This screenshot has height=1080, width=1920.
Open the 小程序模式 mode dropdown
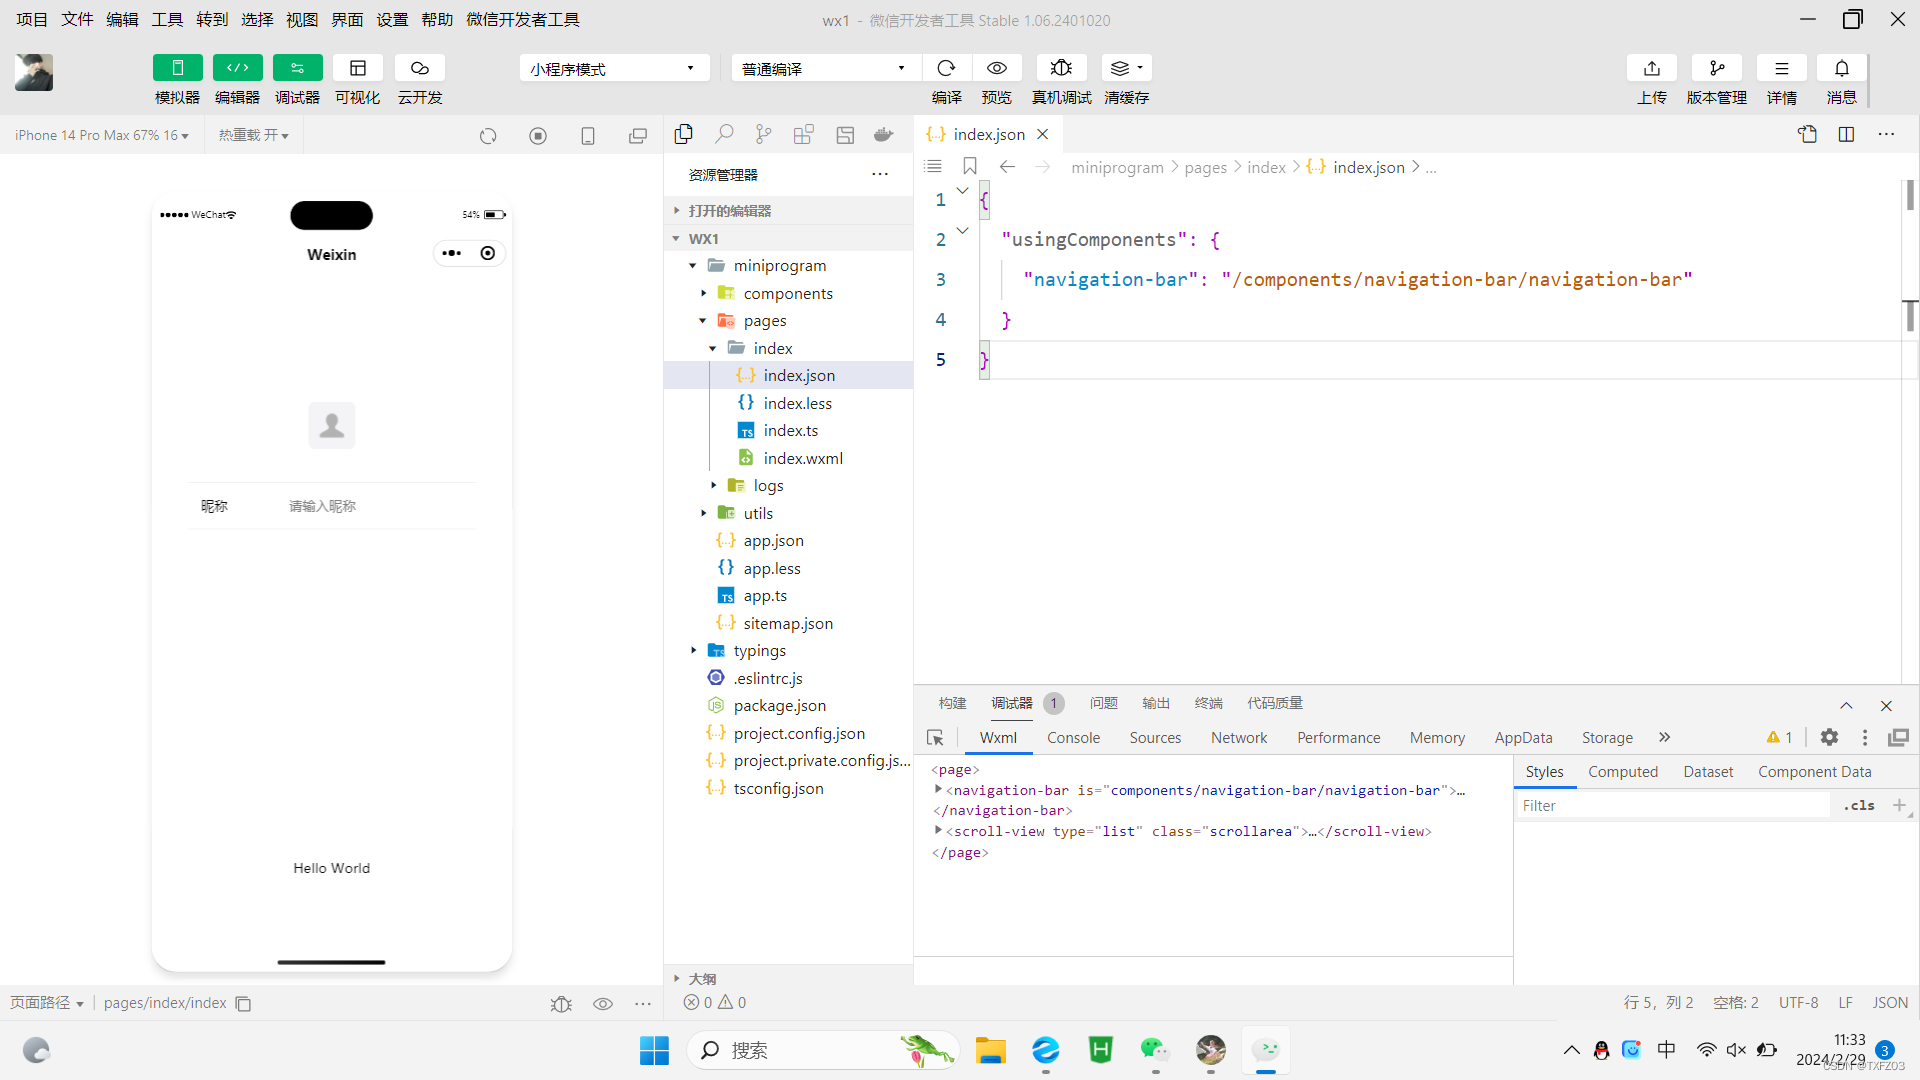click(x=613, y=68)
